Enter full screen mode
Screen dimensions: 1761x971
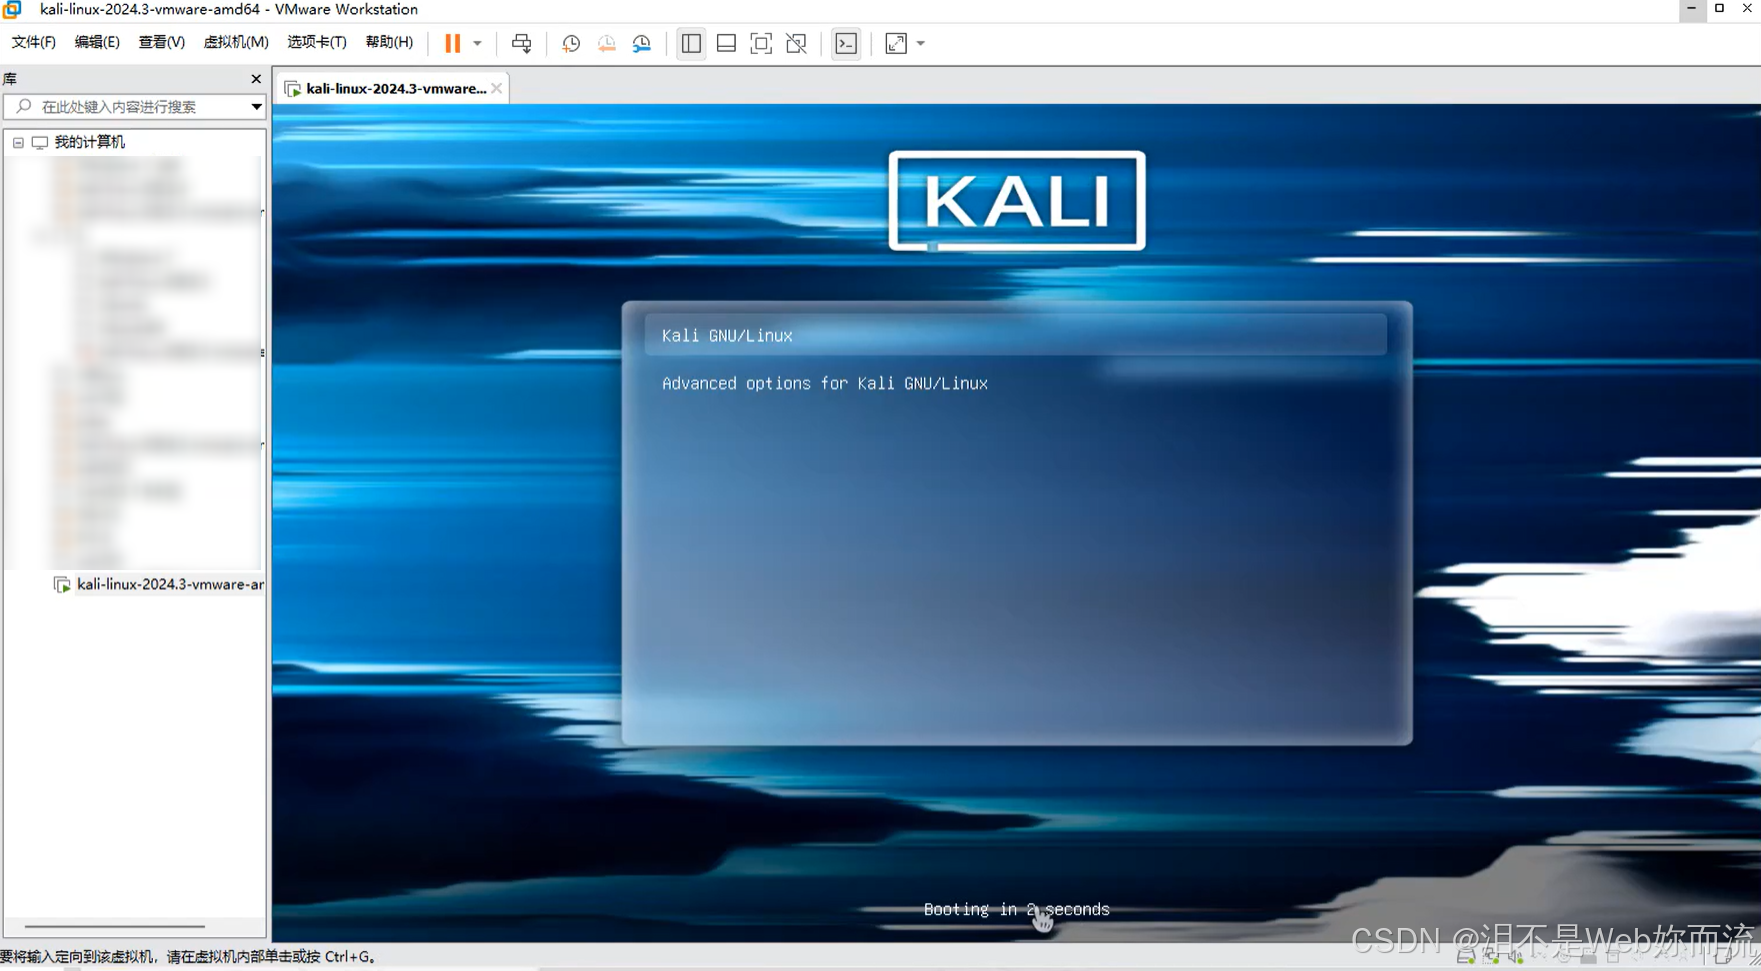(x=761, y=43)
